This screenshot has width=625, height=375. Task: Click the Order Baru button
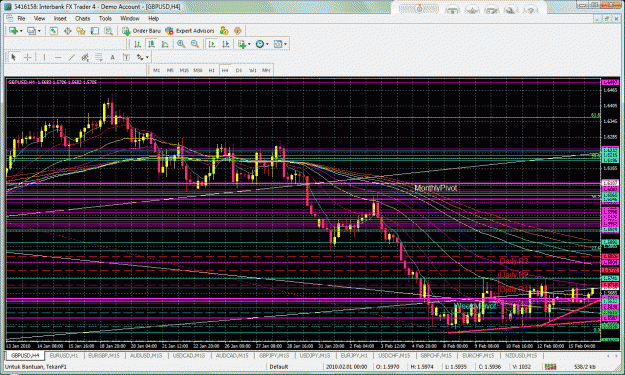[x=141, y=31]
